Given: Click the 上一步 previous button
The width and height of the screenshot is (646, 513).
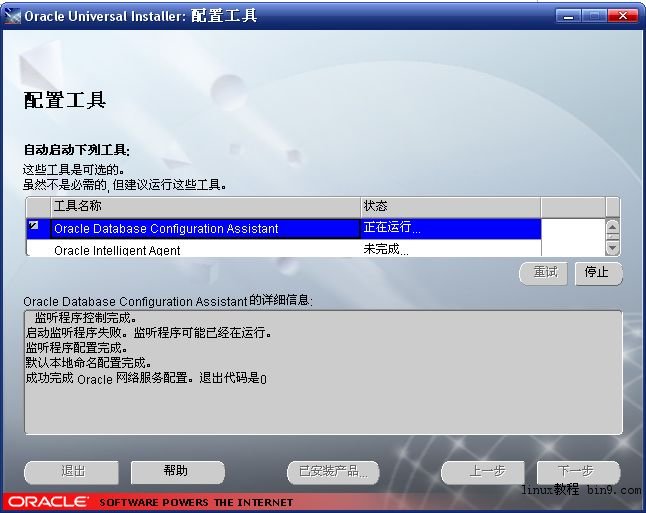Looking at the screenshot, I should [483, 472].
